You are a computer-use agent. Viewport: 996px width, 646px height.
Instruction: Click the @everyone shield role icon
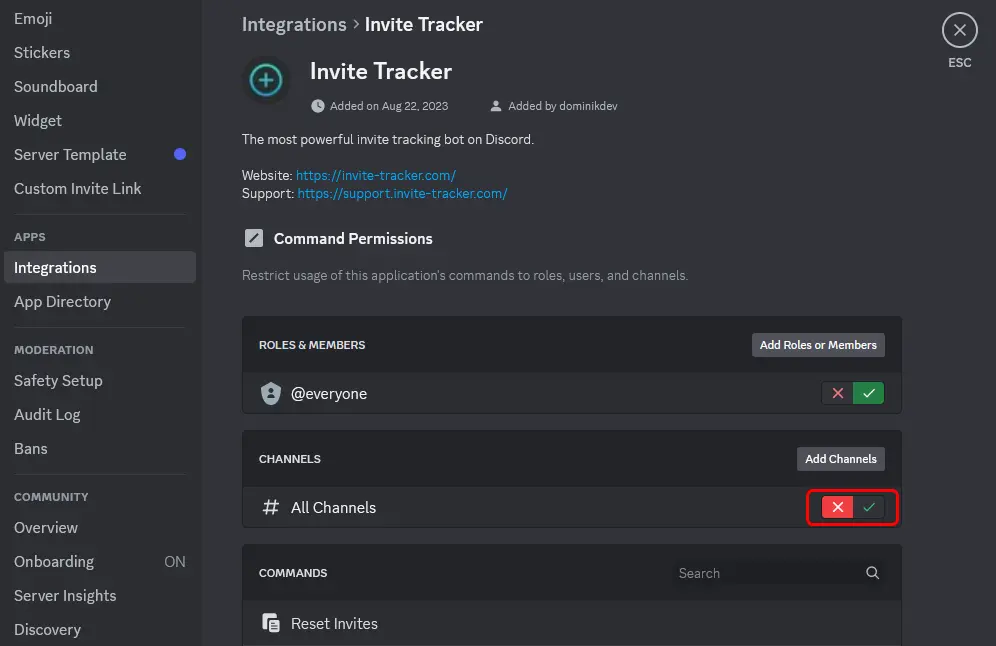(x=271, y=393)
